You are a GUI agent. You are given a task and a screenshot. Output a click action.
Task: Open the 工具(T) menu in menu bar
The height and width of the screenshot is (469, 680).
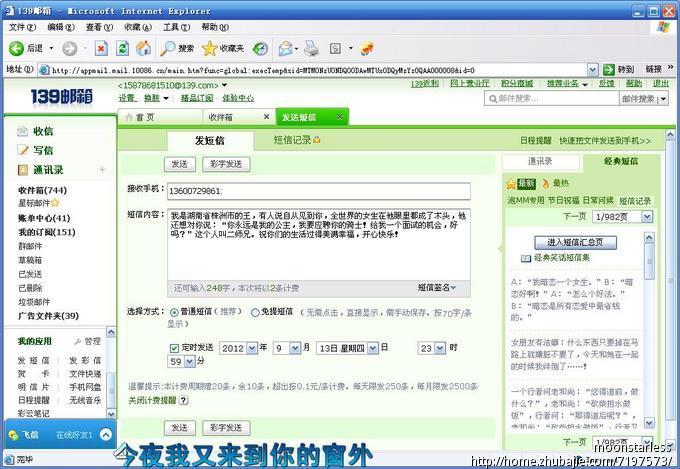pos(176,27)
